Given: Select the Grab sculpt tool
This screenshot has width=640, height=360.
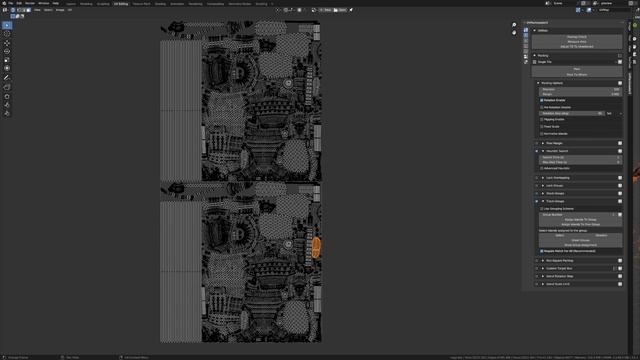Looking at the screenshot, I should pos(7,97).
